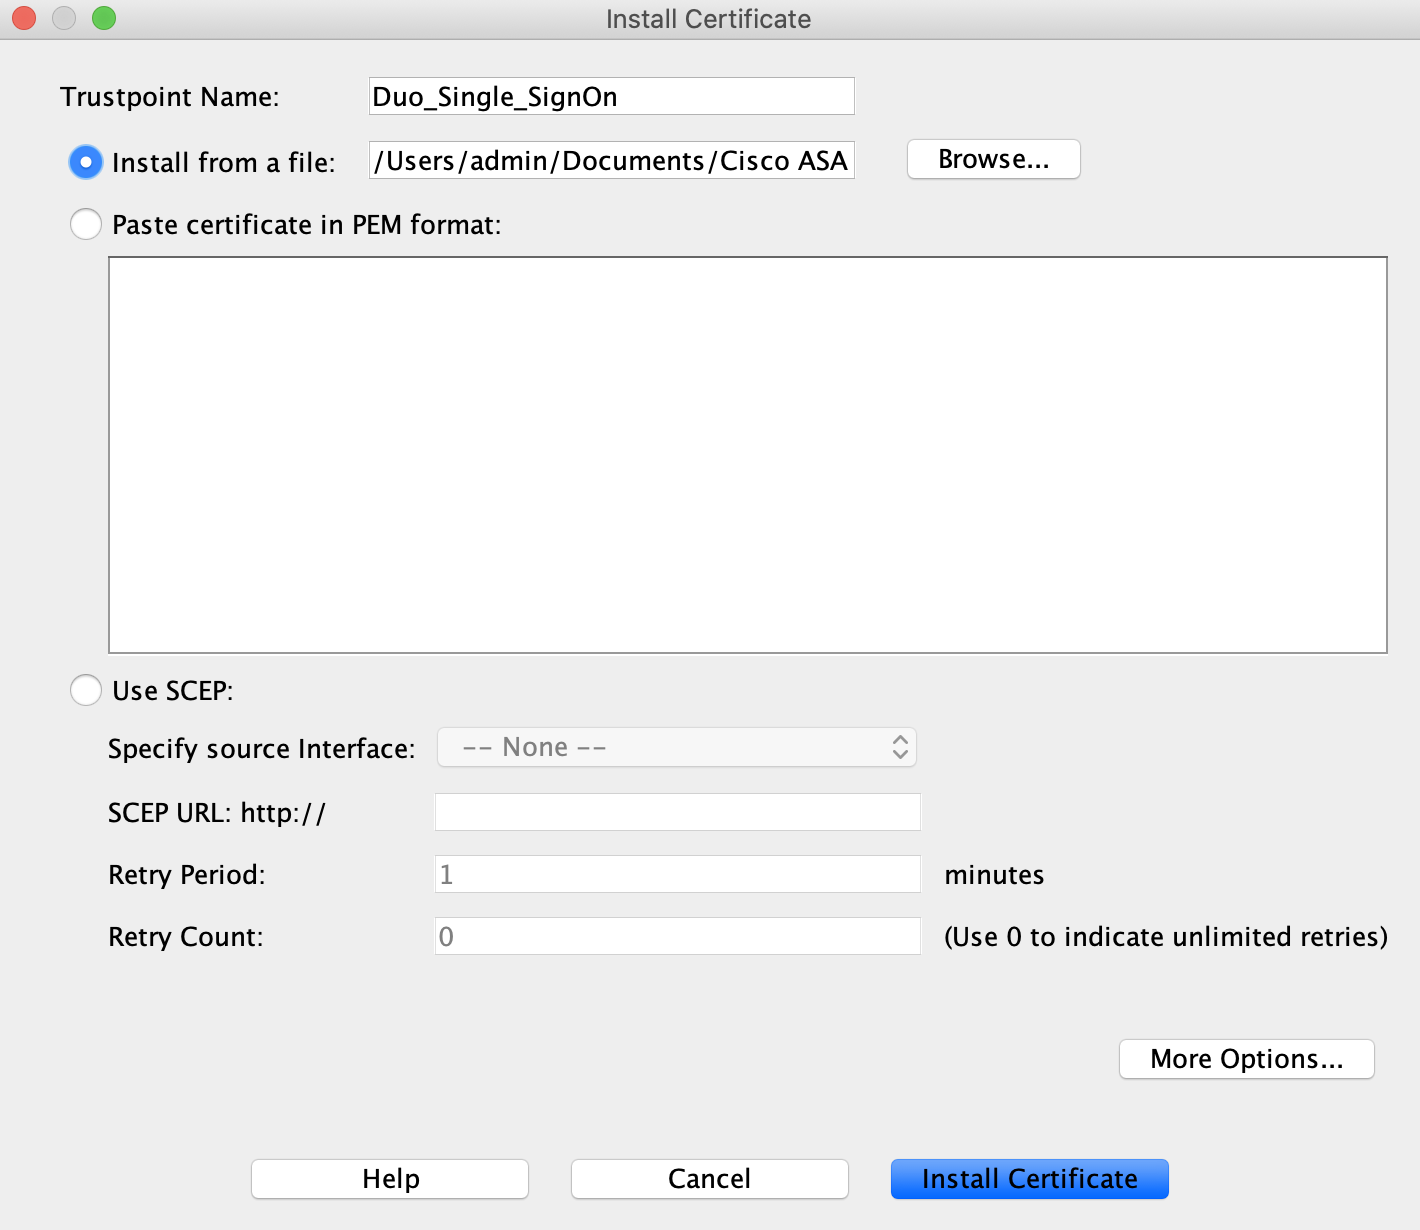Close the Install Certificate dialog window
This screenshot has width=1420, height=1230.
pyautogui.click(x=22, y=18)
